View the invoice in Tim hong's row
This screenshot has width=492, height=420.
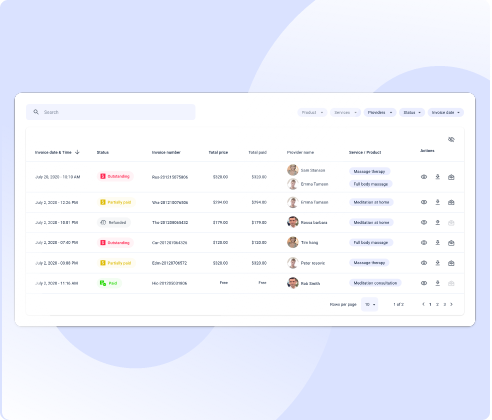click(x=424, y=243)
